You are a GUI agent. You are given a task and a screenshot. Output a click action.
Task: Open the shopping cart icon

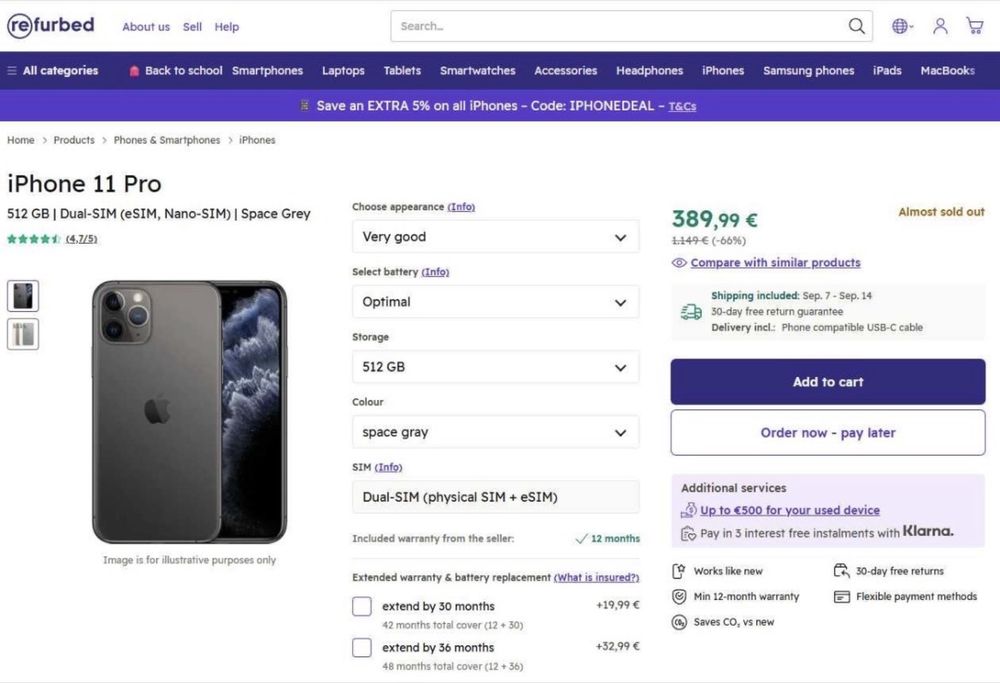pyautogui.click(x=974, y=26)
